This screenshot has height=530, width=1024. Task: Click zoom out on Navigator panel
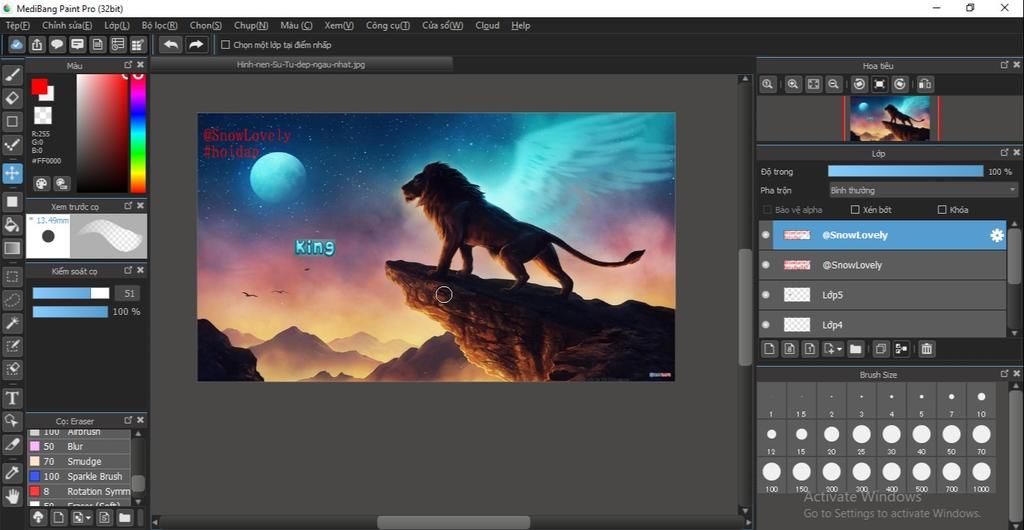point(833,84)
